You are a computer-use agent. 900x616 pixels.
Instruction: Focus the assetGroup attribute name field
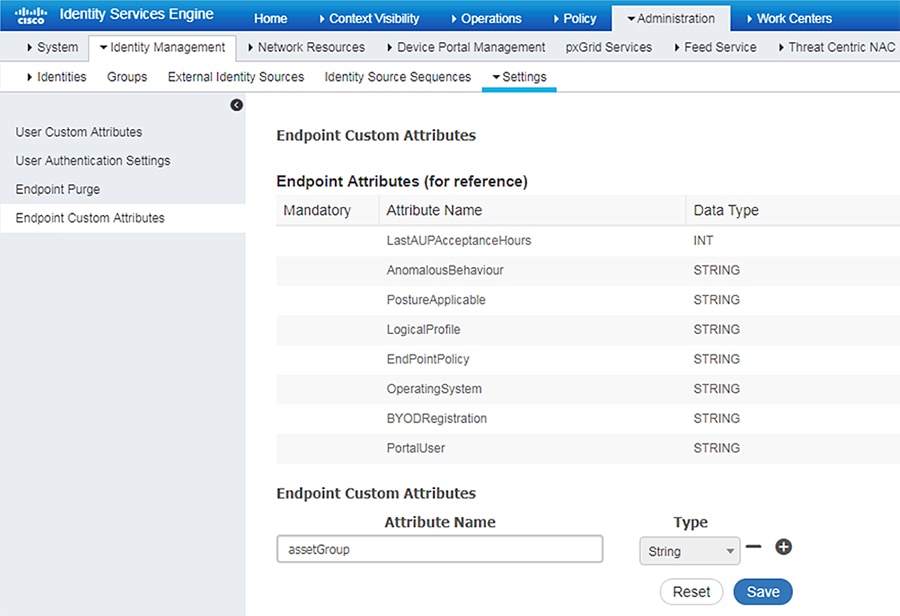(x=440, y=549)
